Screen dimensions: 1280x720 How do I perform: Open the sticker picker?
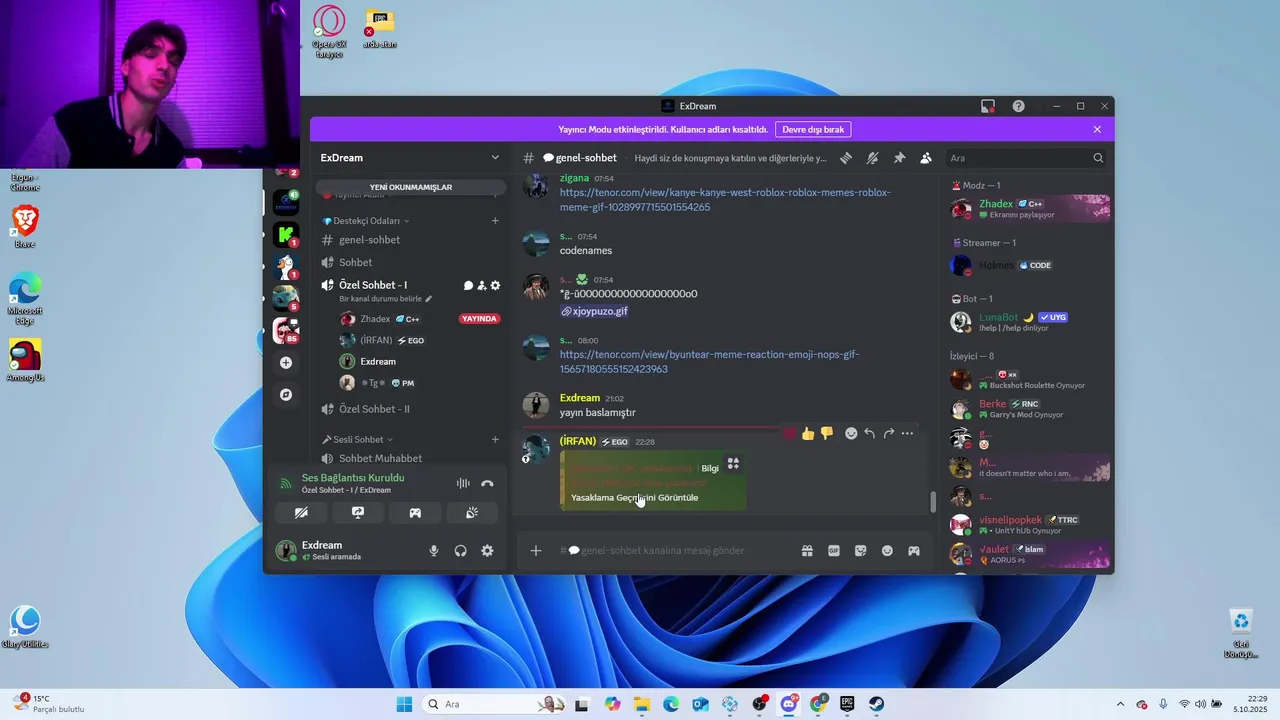click(x=860, y=550)
